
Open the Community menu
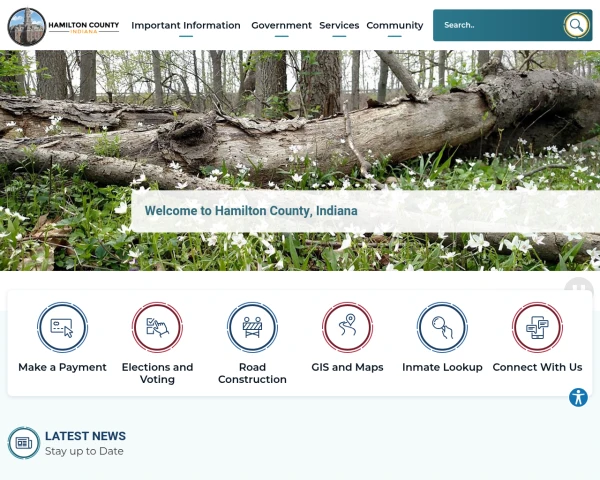395,25
